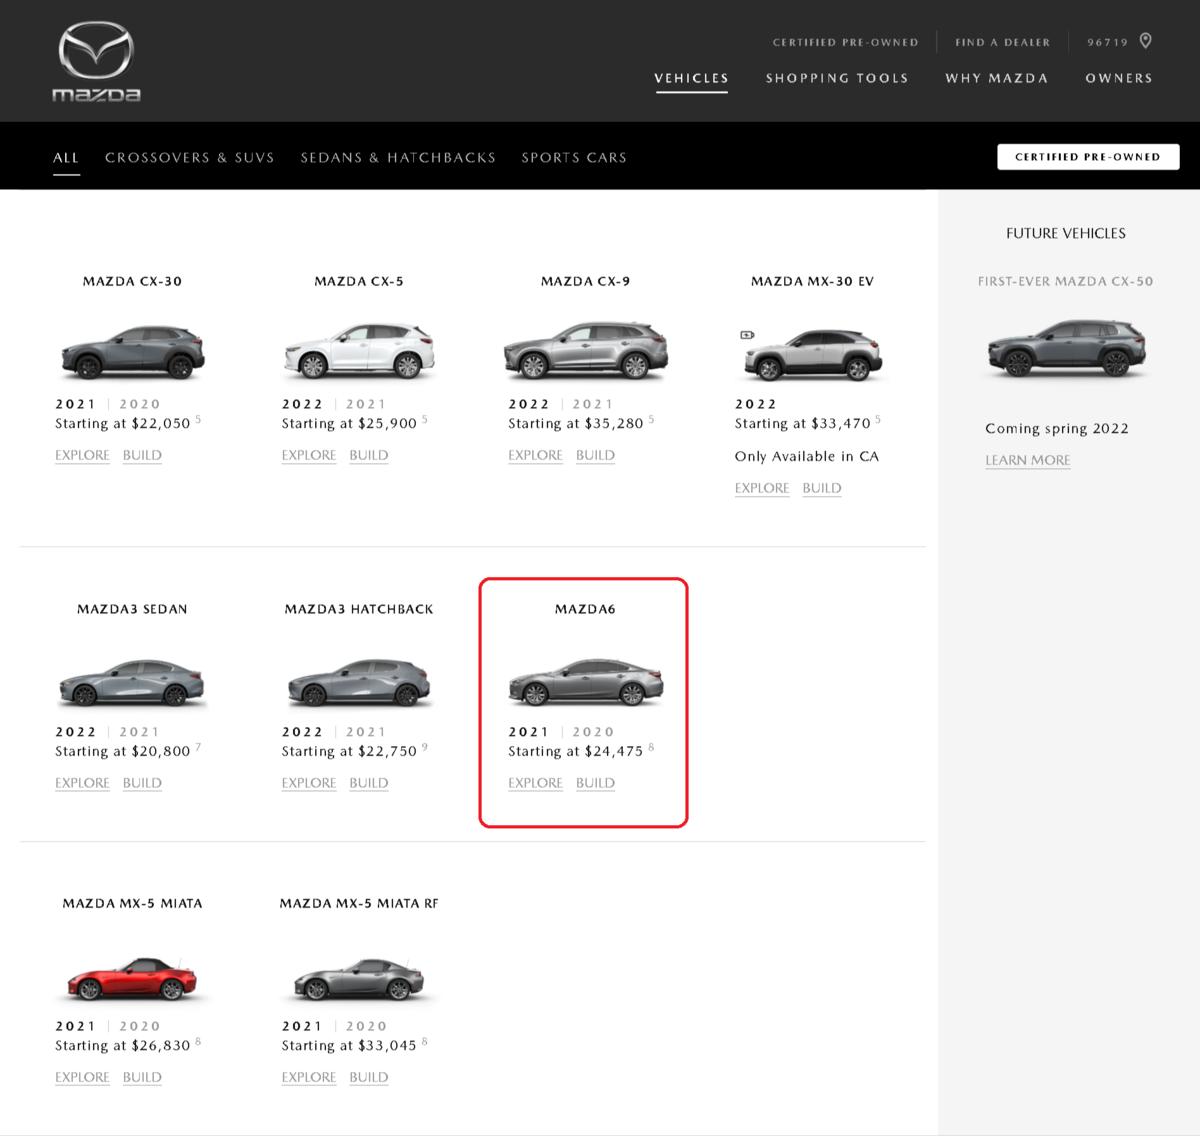1200x1136 pixels.
Task: Select 2021 model year for Mazda3 Hatchback
Action: coord(366,732)
